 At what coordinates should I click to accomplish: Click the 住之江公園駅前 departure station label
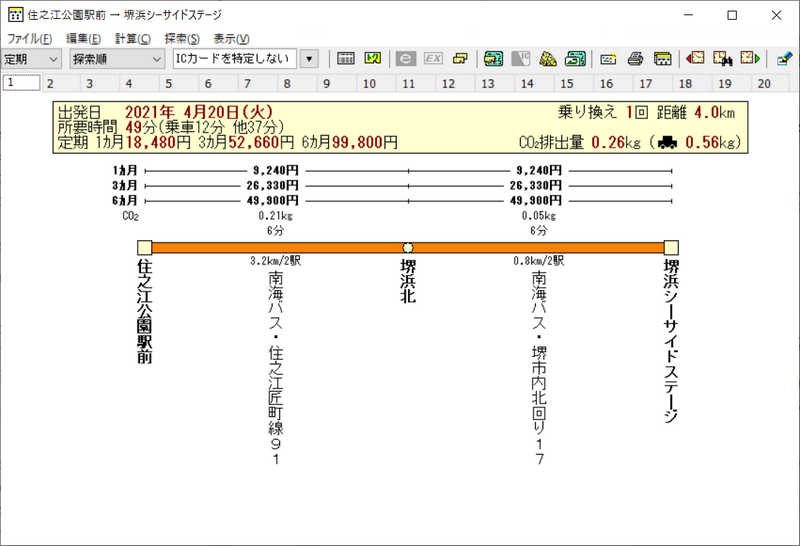144,311
